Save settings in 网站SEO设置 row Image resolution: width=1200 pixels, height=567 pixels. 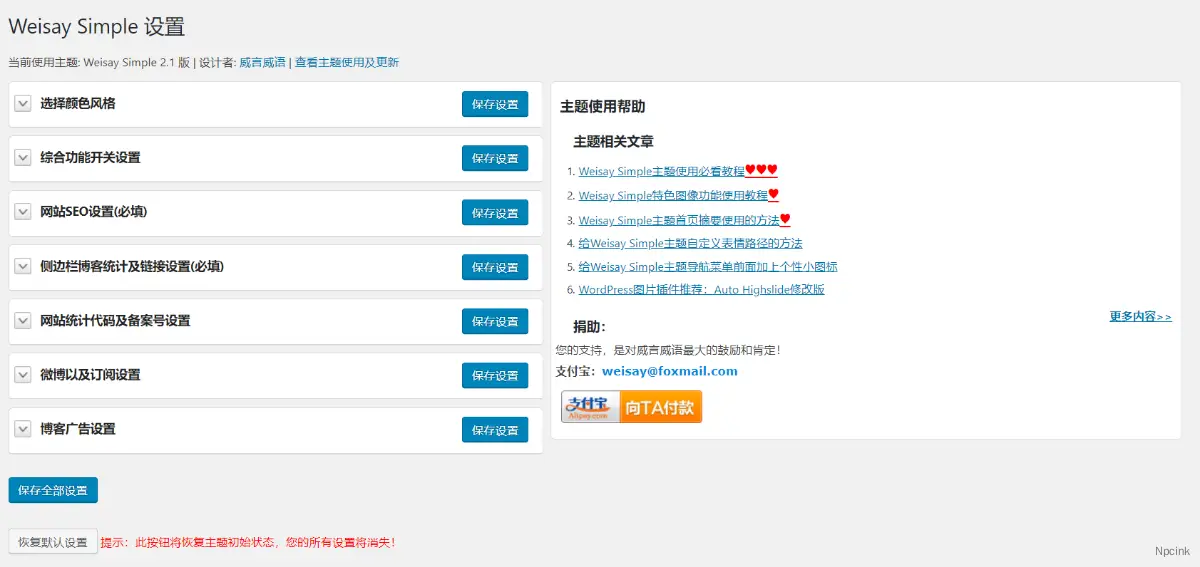[x=495, y=212]
